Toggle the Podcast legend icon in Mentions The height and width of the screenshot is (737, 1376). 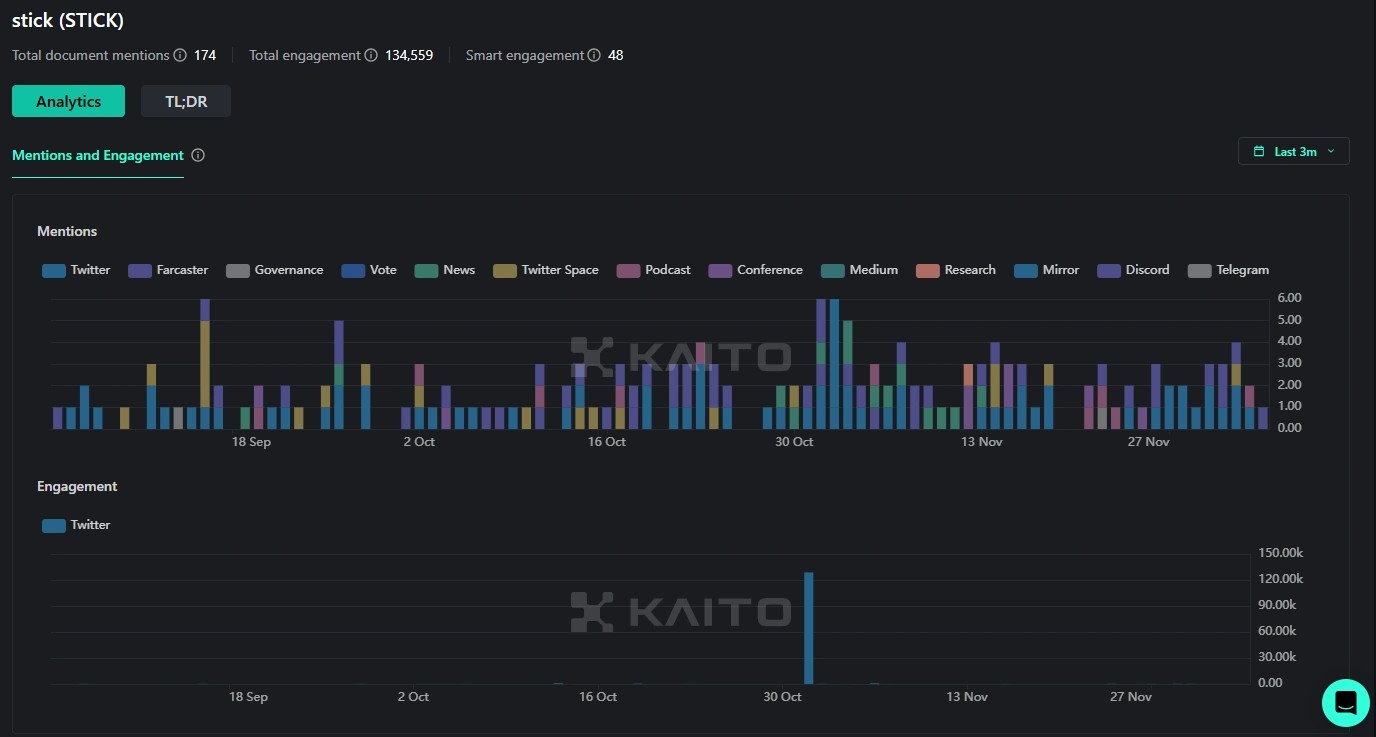[628, 270]
